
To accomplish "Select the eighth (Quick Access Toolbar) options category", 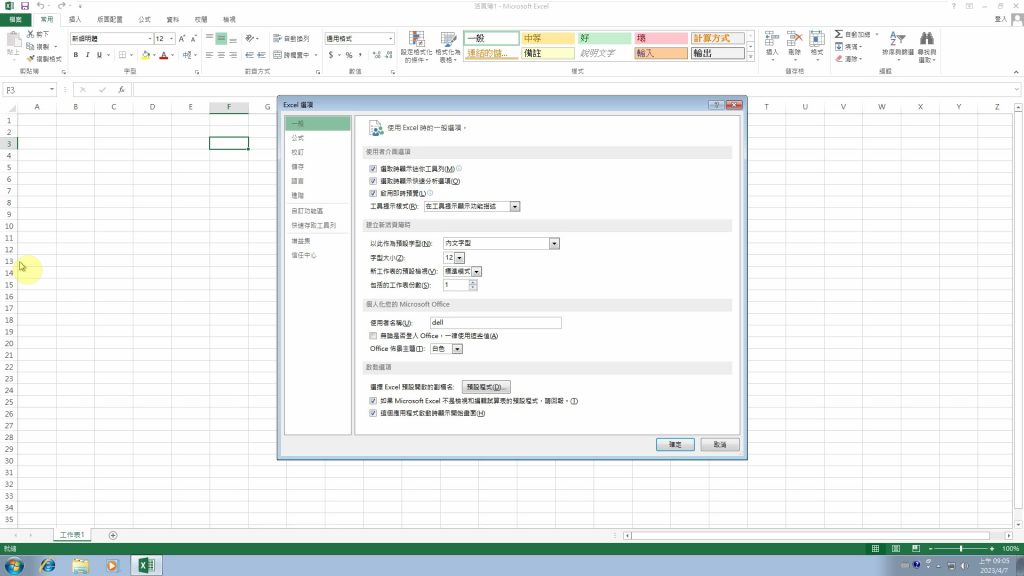I will [318, 225].
